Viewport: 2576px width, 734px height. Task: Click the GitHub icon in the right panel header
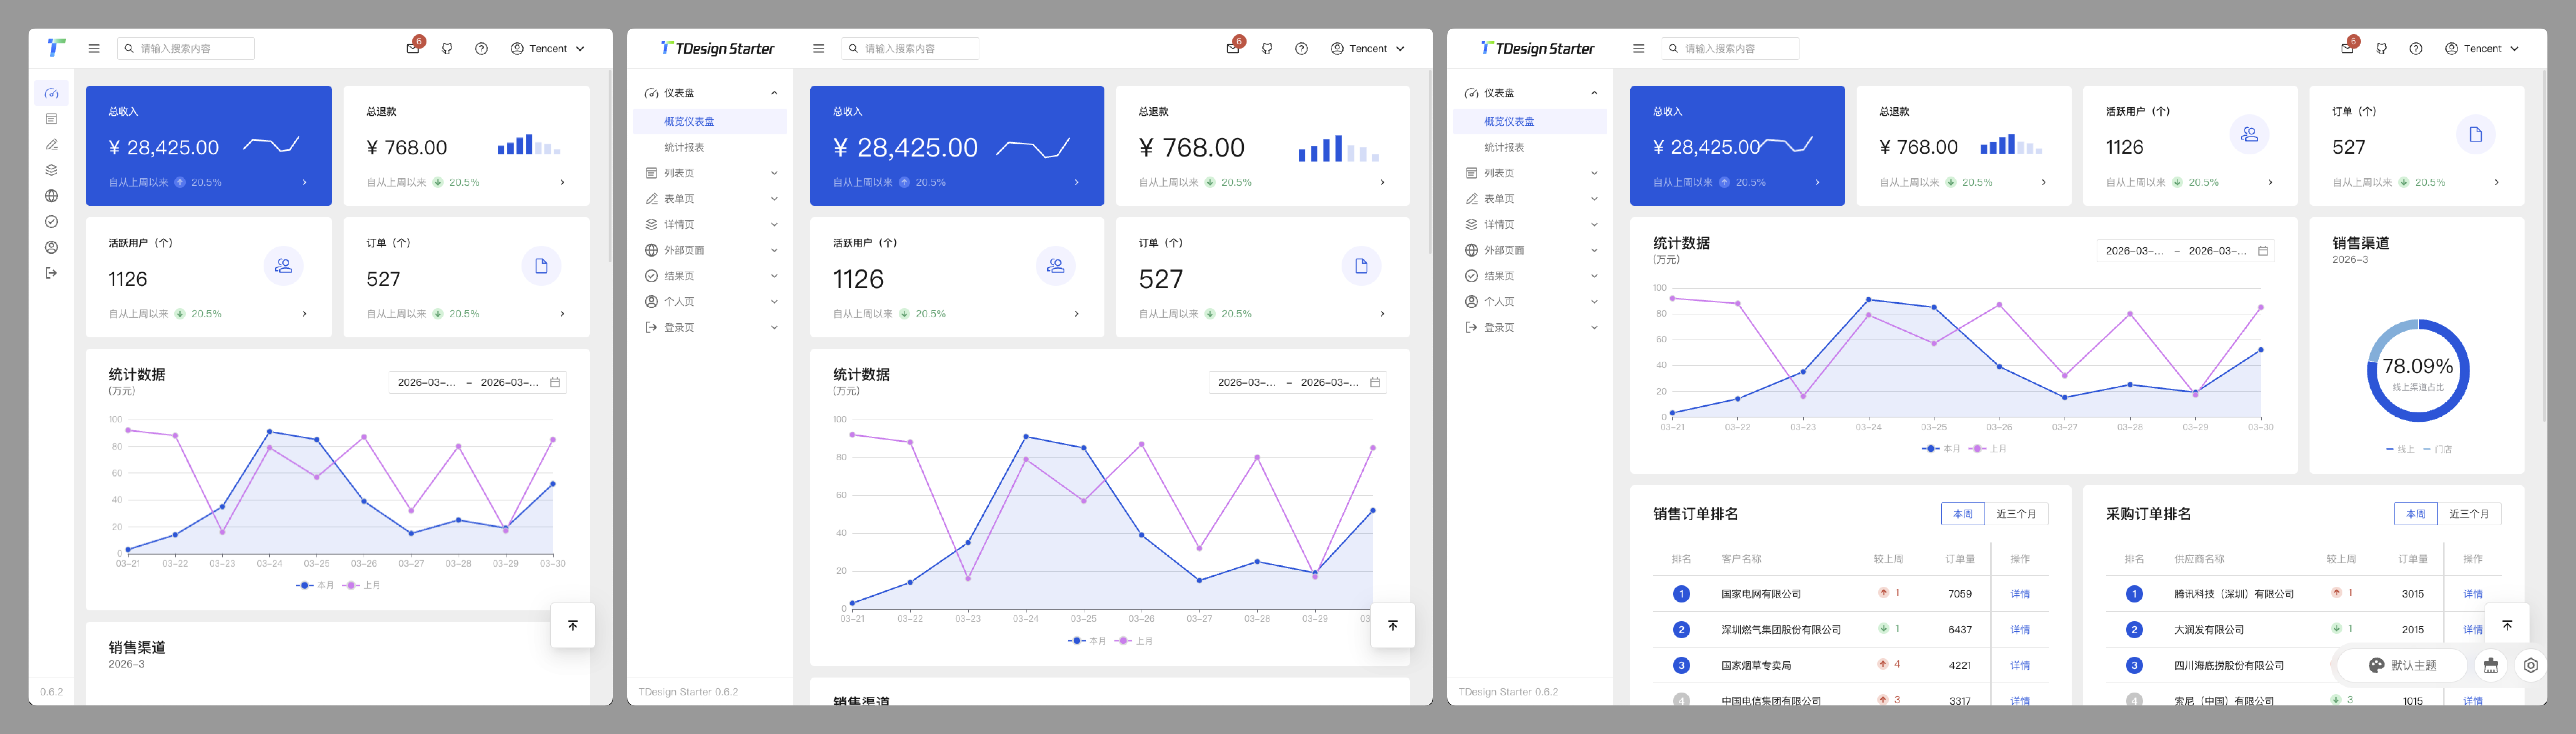coord(2381,48)
